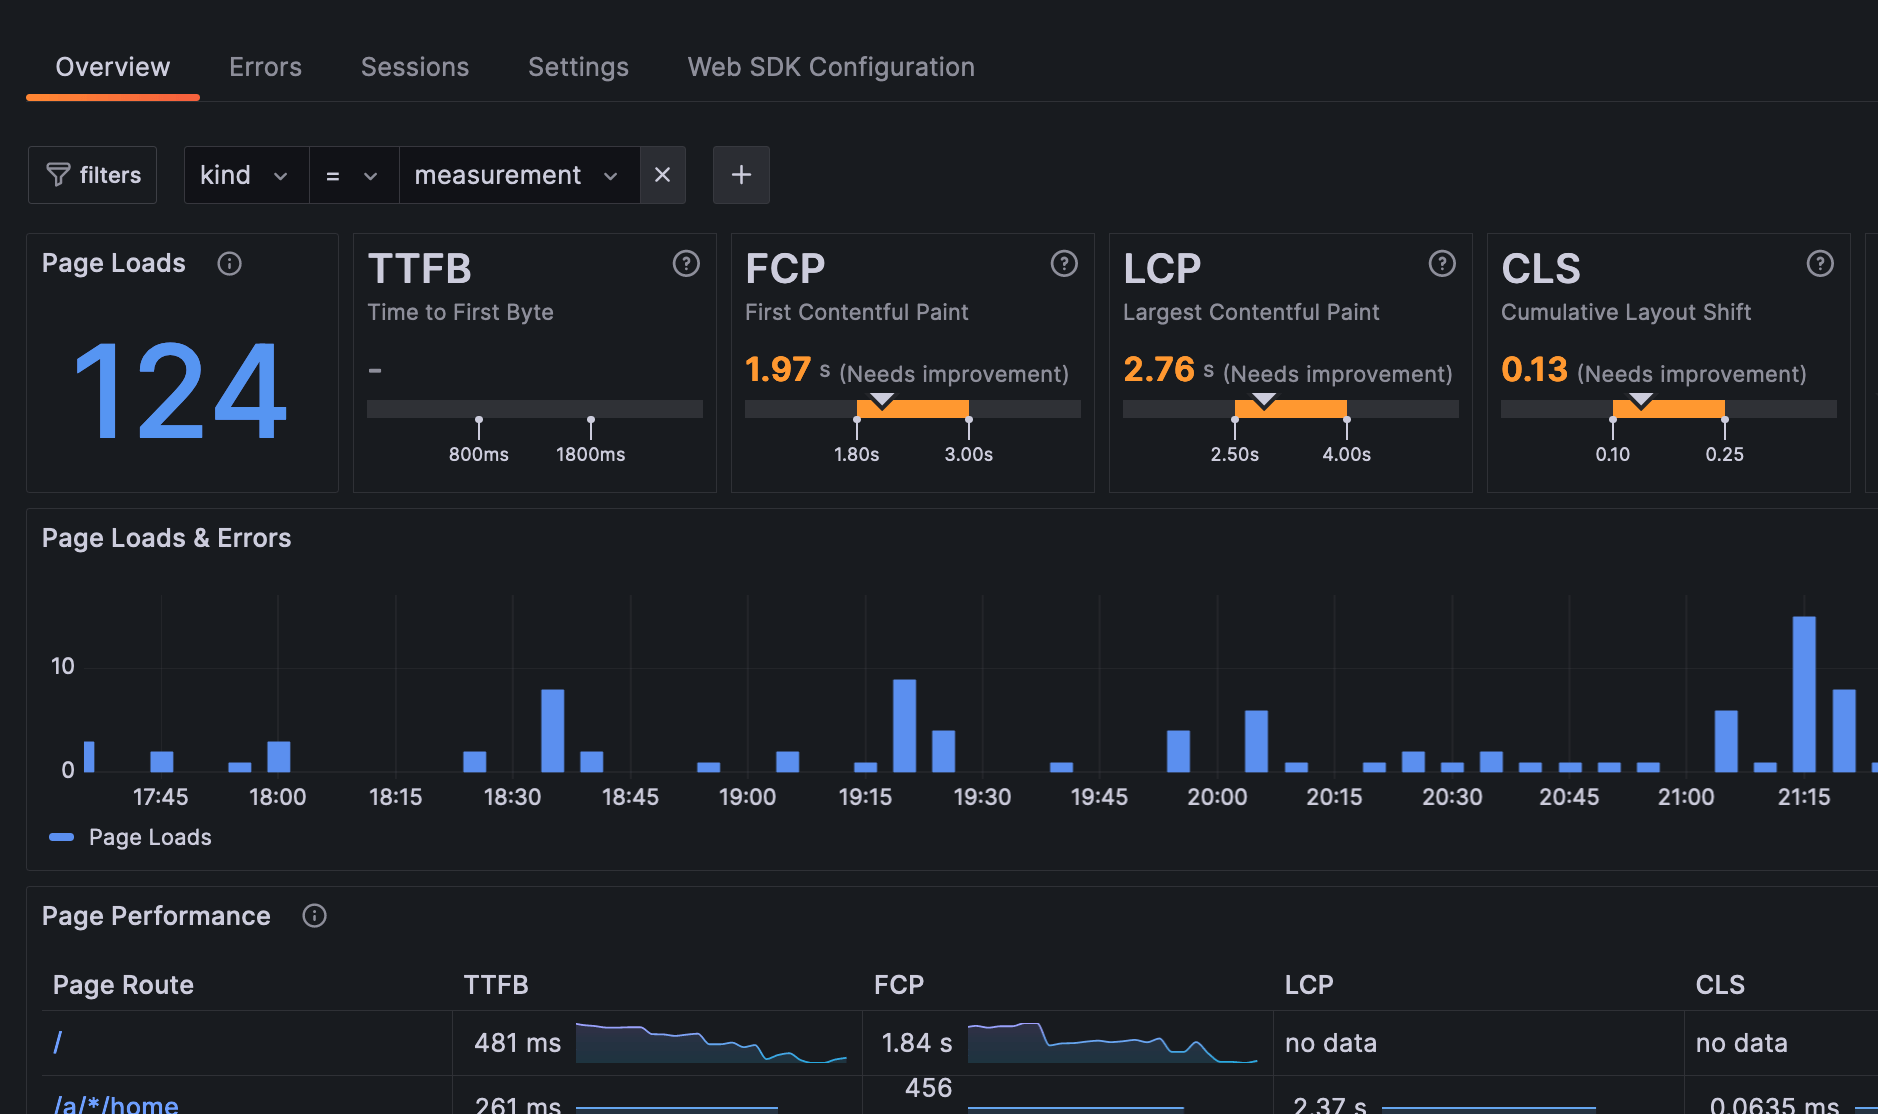Click the FCP help question icon
This screenshot has width=1878, height=1114.
tap(1064, 264)
